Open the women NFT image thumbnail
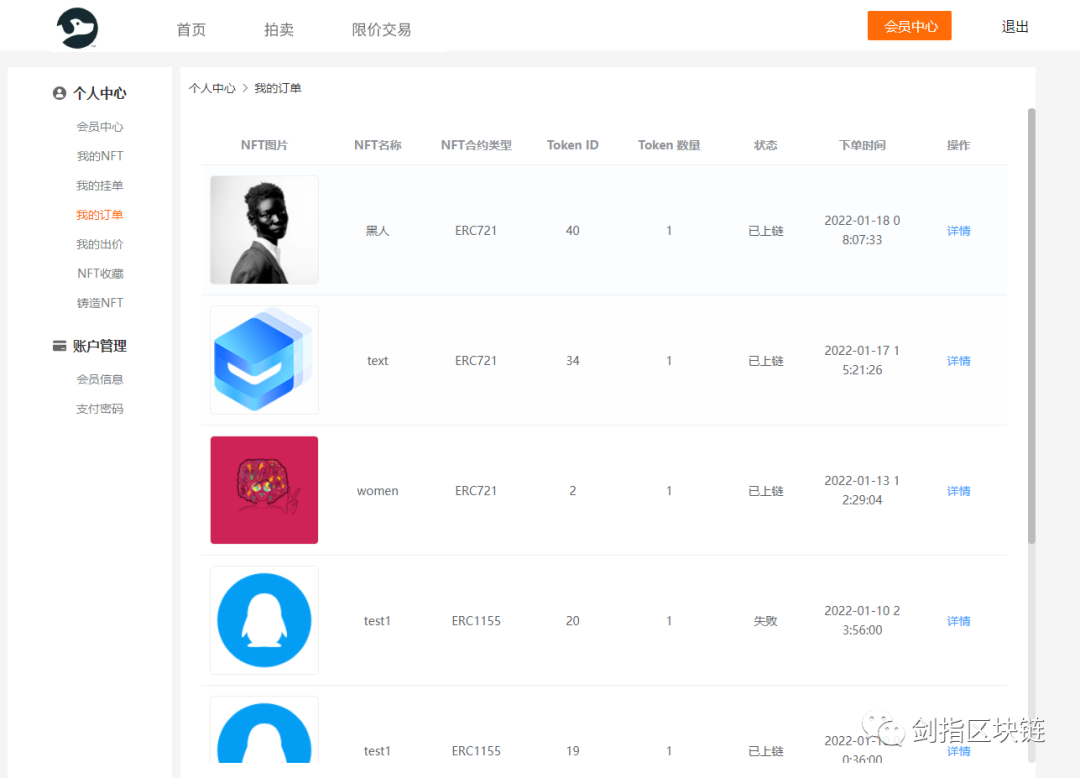Viewport: 1080px width, 778px height. tap(263, 490)
